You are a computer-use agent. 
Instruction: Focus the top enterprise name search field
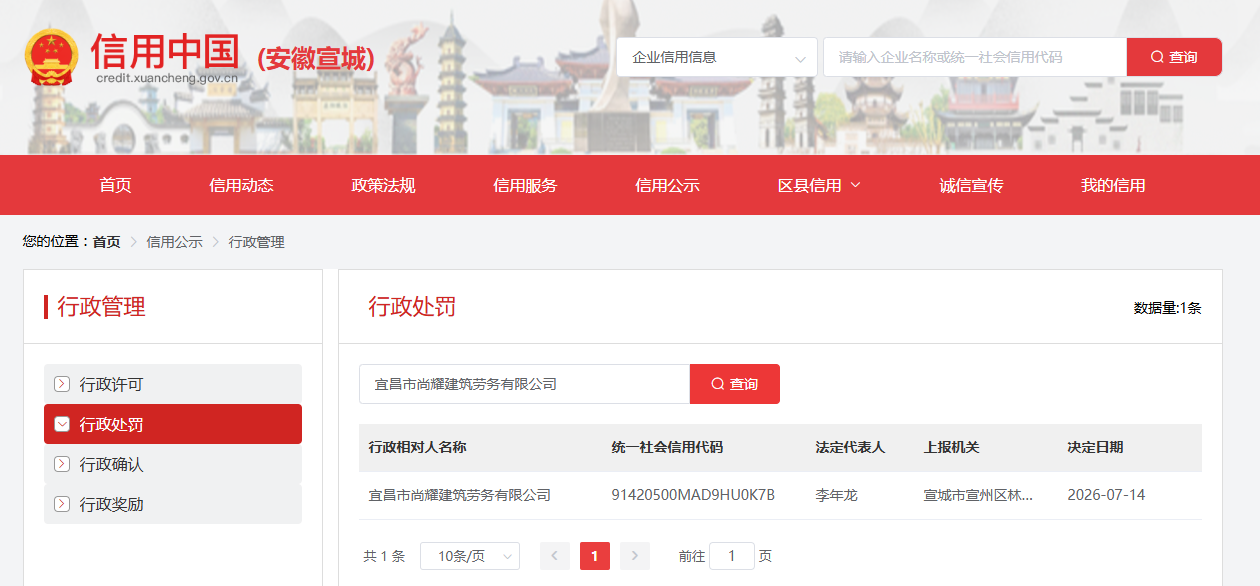[x=975, y=57]
